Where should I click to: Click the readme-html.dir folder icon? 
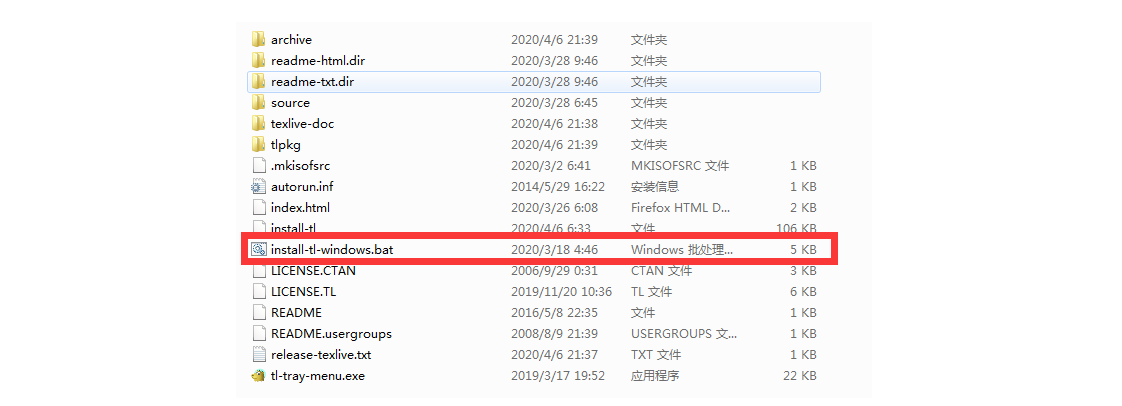(258, 61)
